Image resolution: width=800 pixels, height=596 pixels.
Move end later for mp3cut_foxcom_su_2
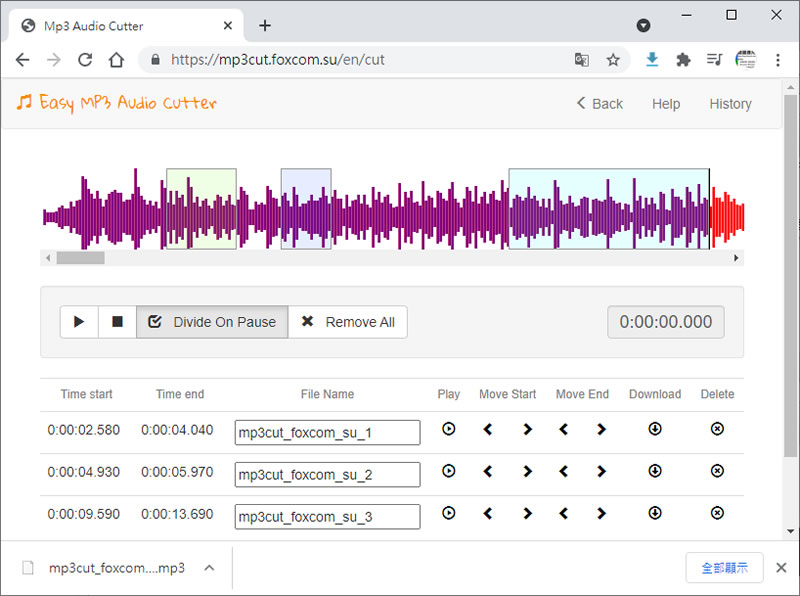coord(601,471)
